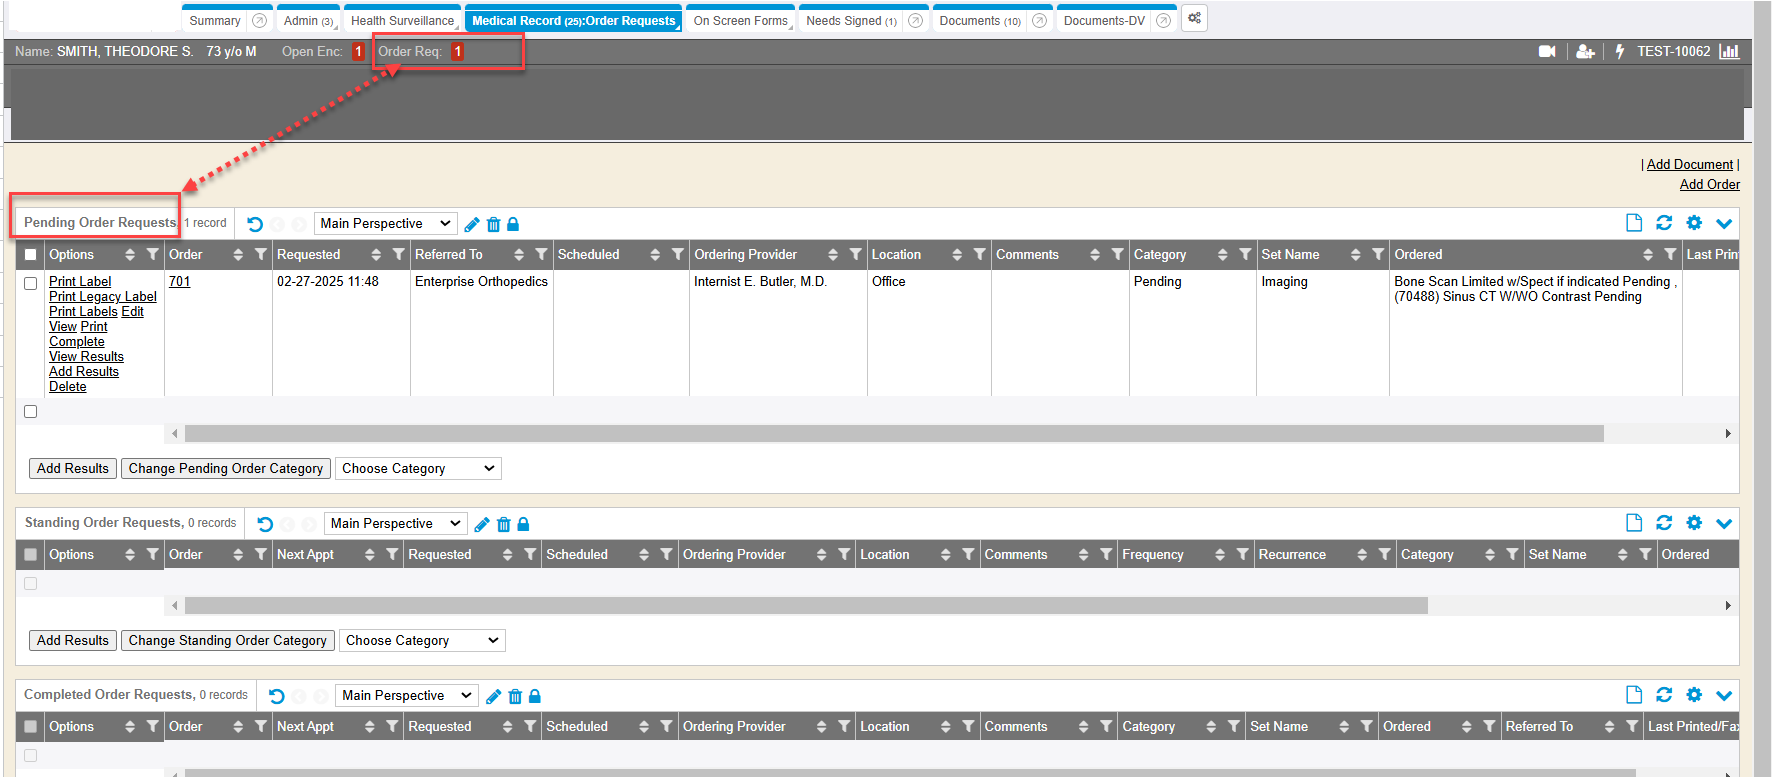
Task: Click pencil edit icon in Pending Order Requests
Action: click(472, 224)
